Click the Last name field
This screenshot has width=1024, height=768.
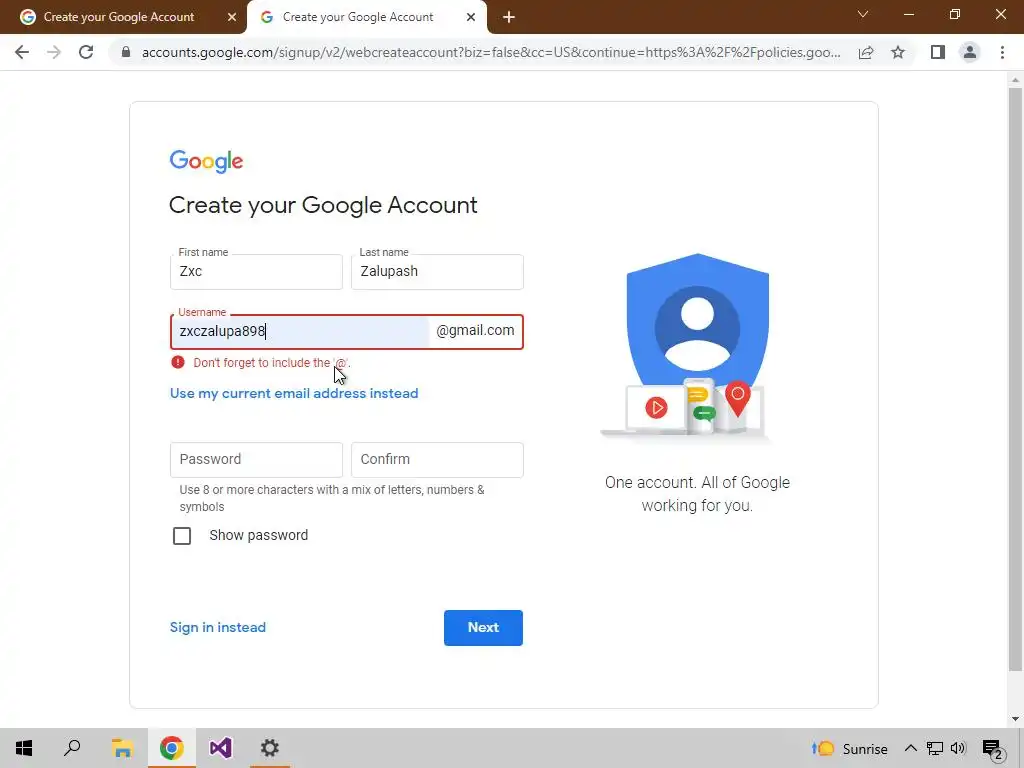(x=437, y=272)
